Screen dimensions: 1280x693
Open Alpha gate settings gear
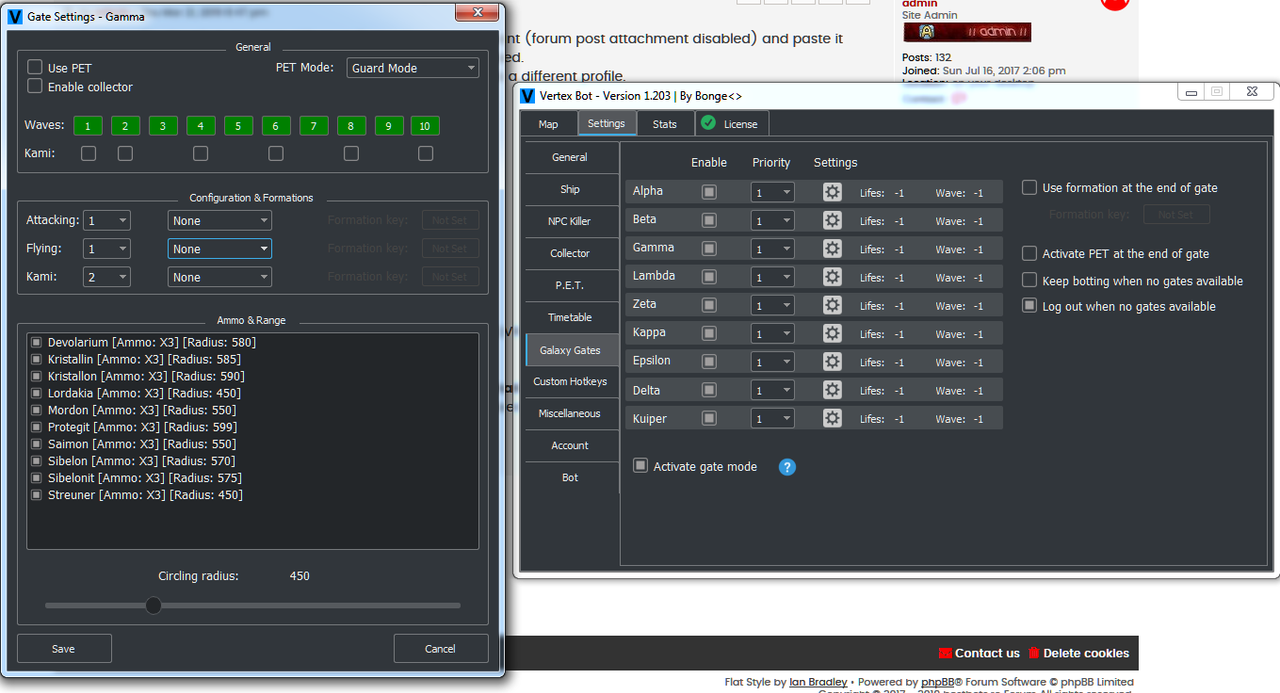point(832,192)
